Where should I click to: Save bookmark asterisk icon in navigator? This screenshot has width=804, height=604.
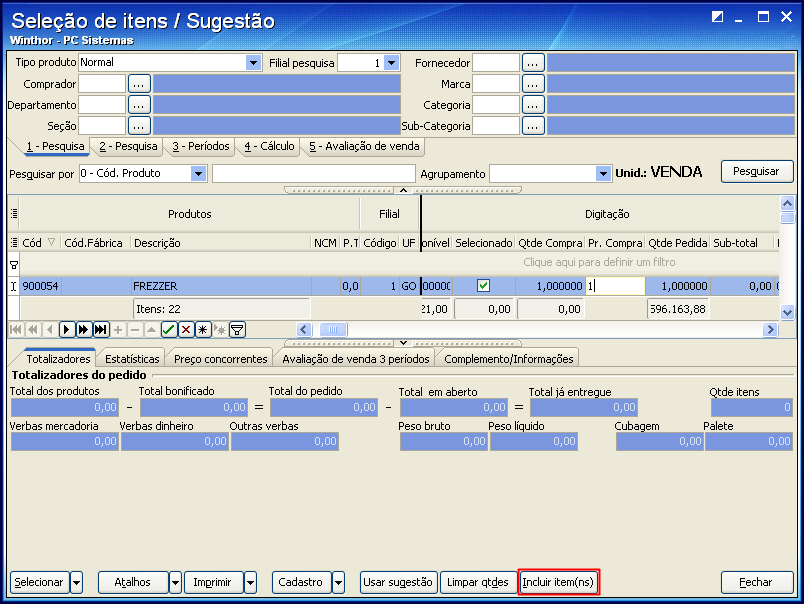click(x=203, y=330)
